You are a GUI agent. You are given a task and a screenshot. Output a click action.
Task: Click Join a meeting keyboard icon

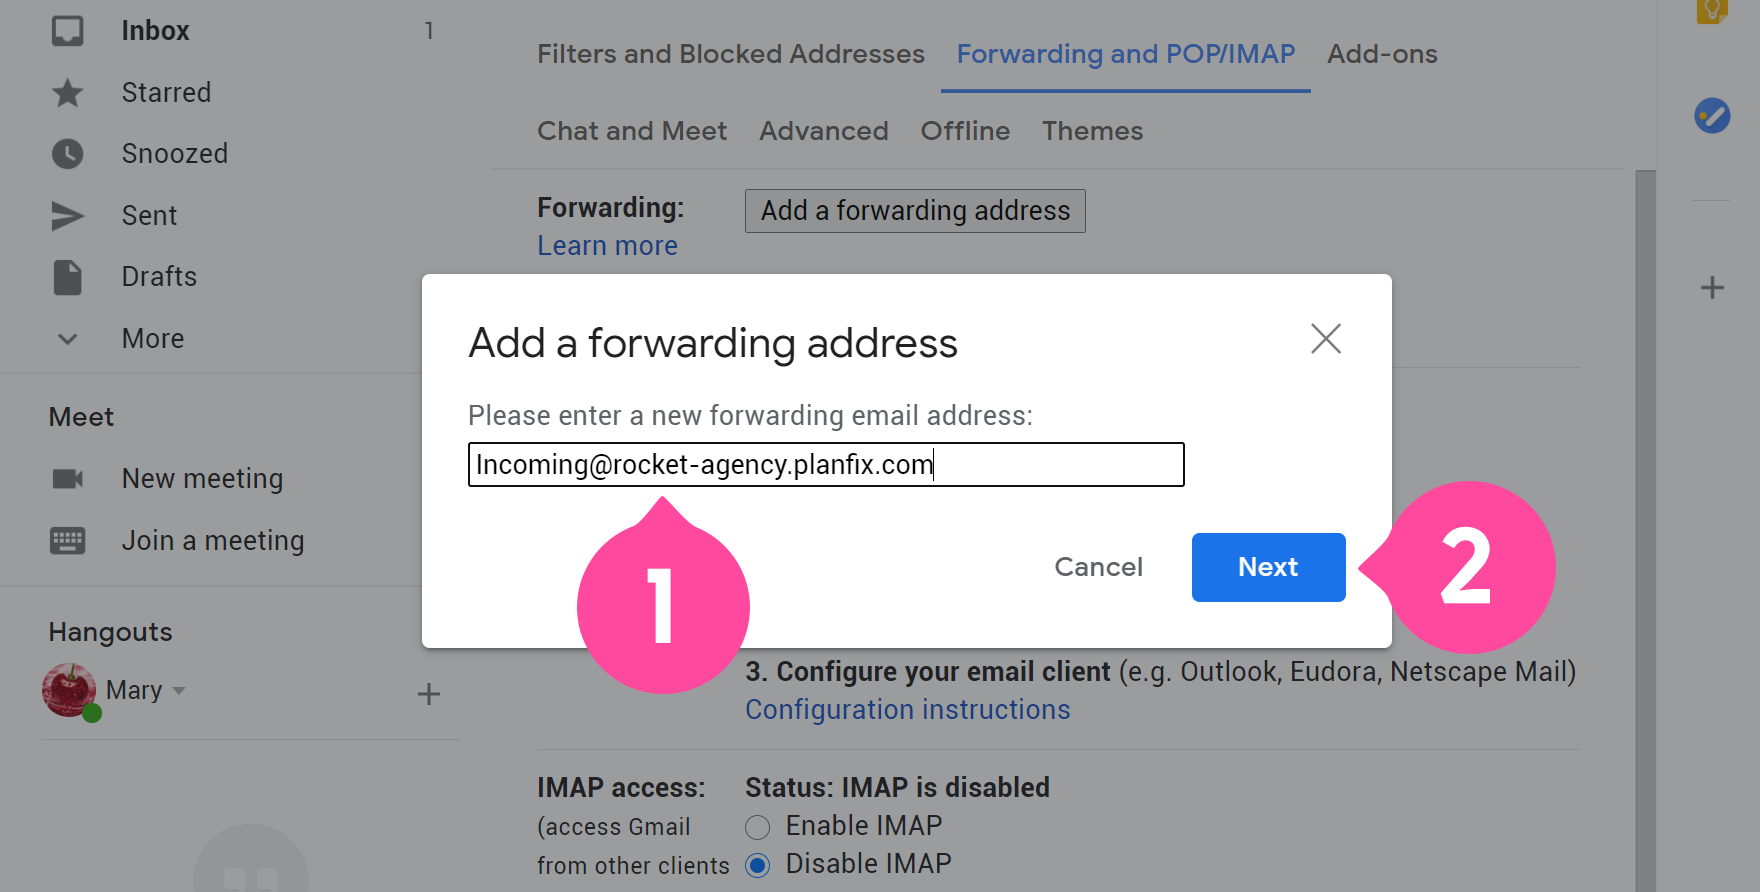point(68,541)
